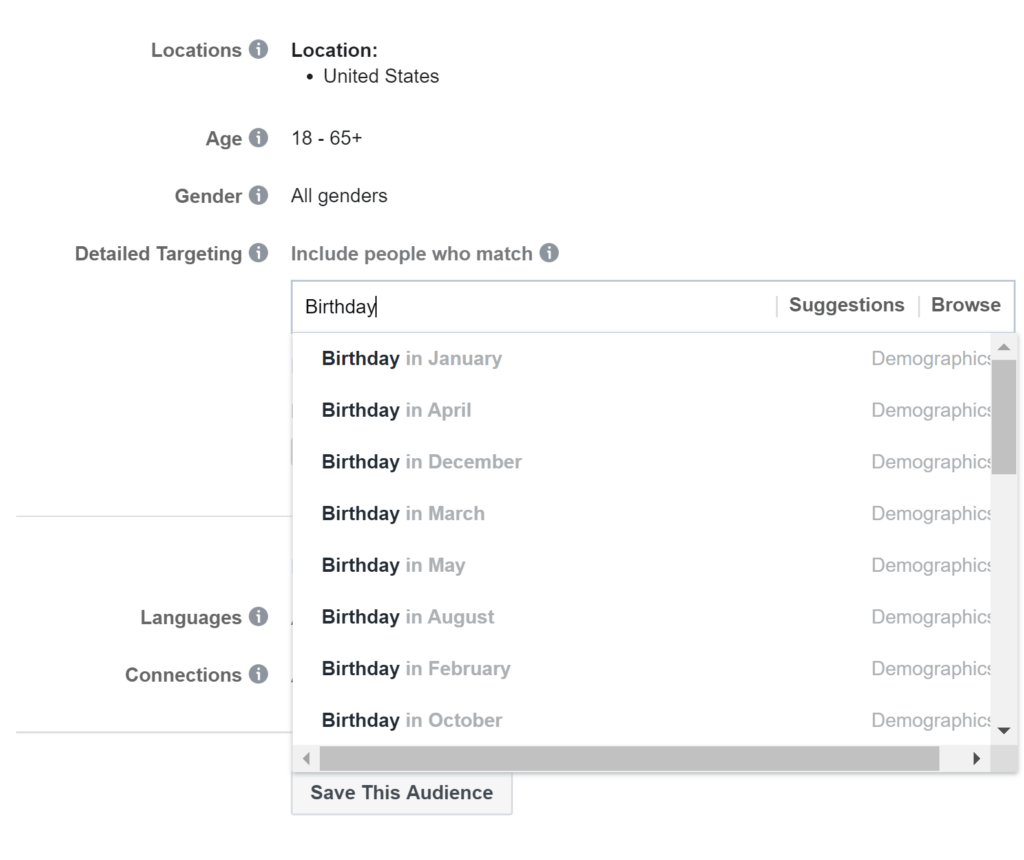Choose 'Birthday in August' from dropdown

(x=408, y=617)
